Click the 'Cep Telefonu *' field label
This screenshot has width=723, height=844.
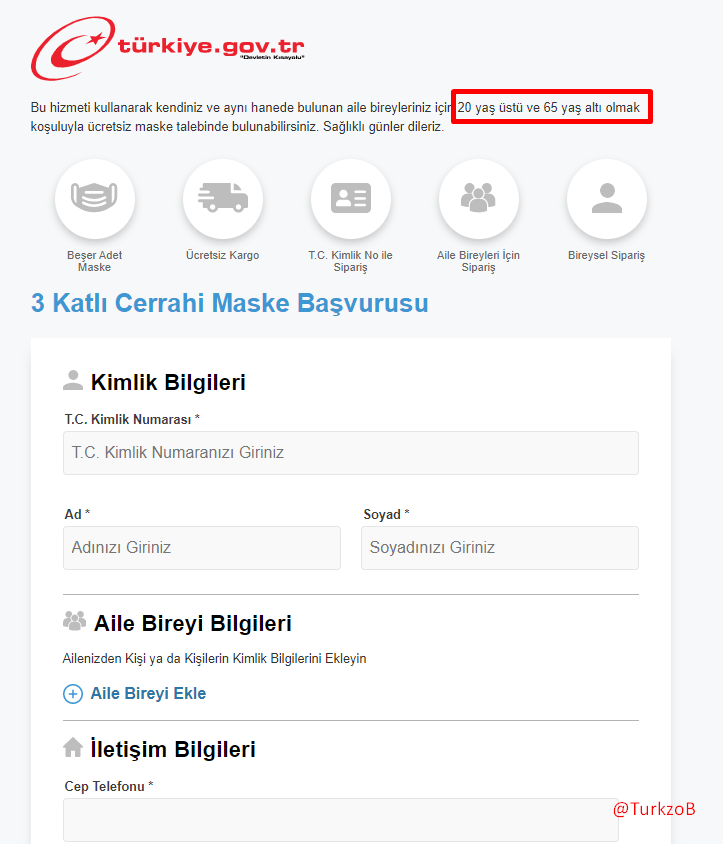(x=109, y=786)
